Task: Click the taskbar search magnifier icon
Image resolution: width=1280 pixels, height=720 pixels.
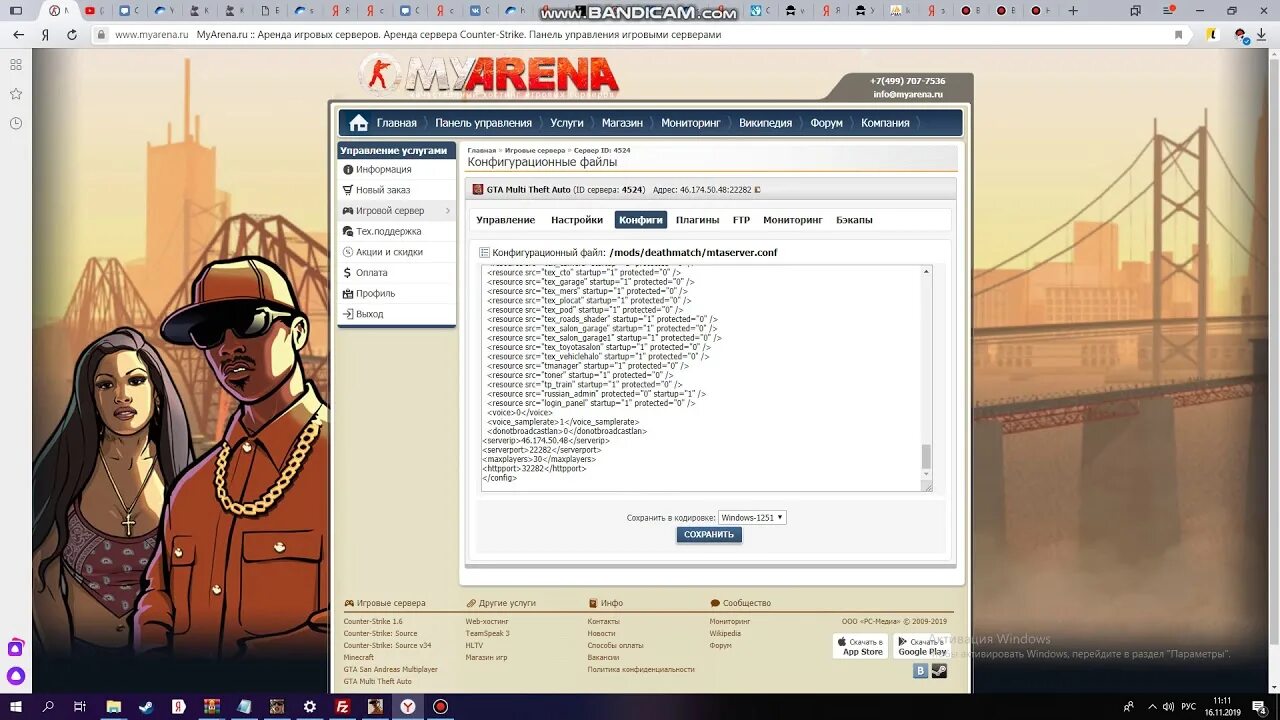Action: pyautogui.click(x=48, y=706)
